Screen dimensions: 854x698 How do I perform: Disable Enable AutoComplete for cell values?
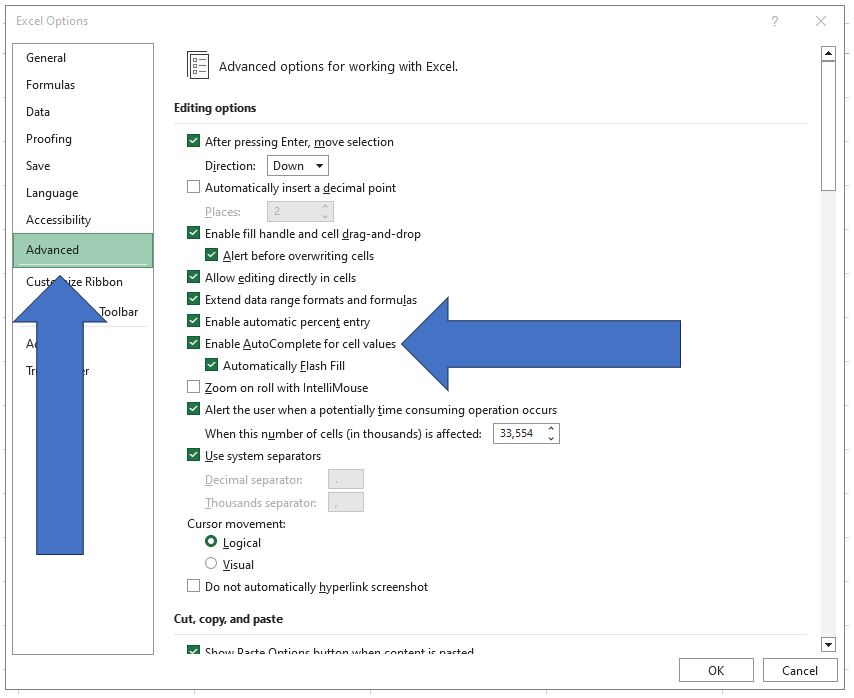point(194,343)
